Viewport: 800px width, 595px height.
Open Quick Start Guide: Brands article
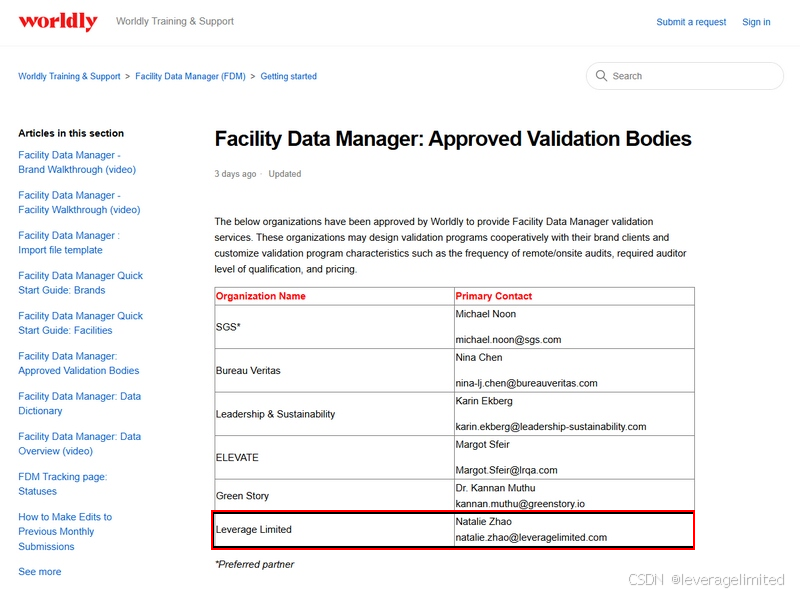tap(81, 283)
